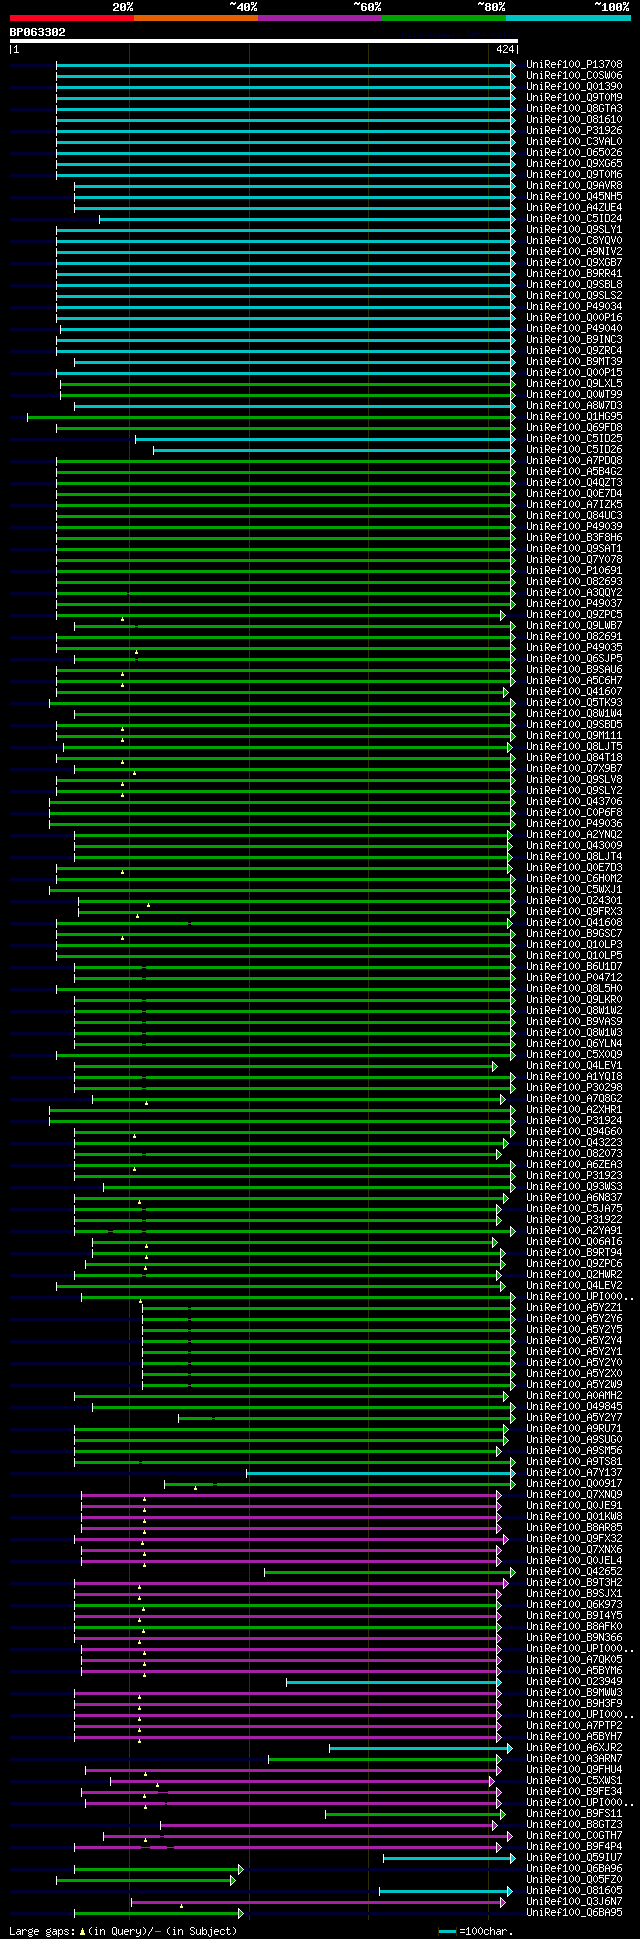Select hit label UniRef100_A7PDQ8
Image resolution: width=640 pixels, height=1939 pixels.
[x=574, y=461]
